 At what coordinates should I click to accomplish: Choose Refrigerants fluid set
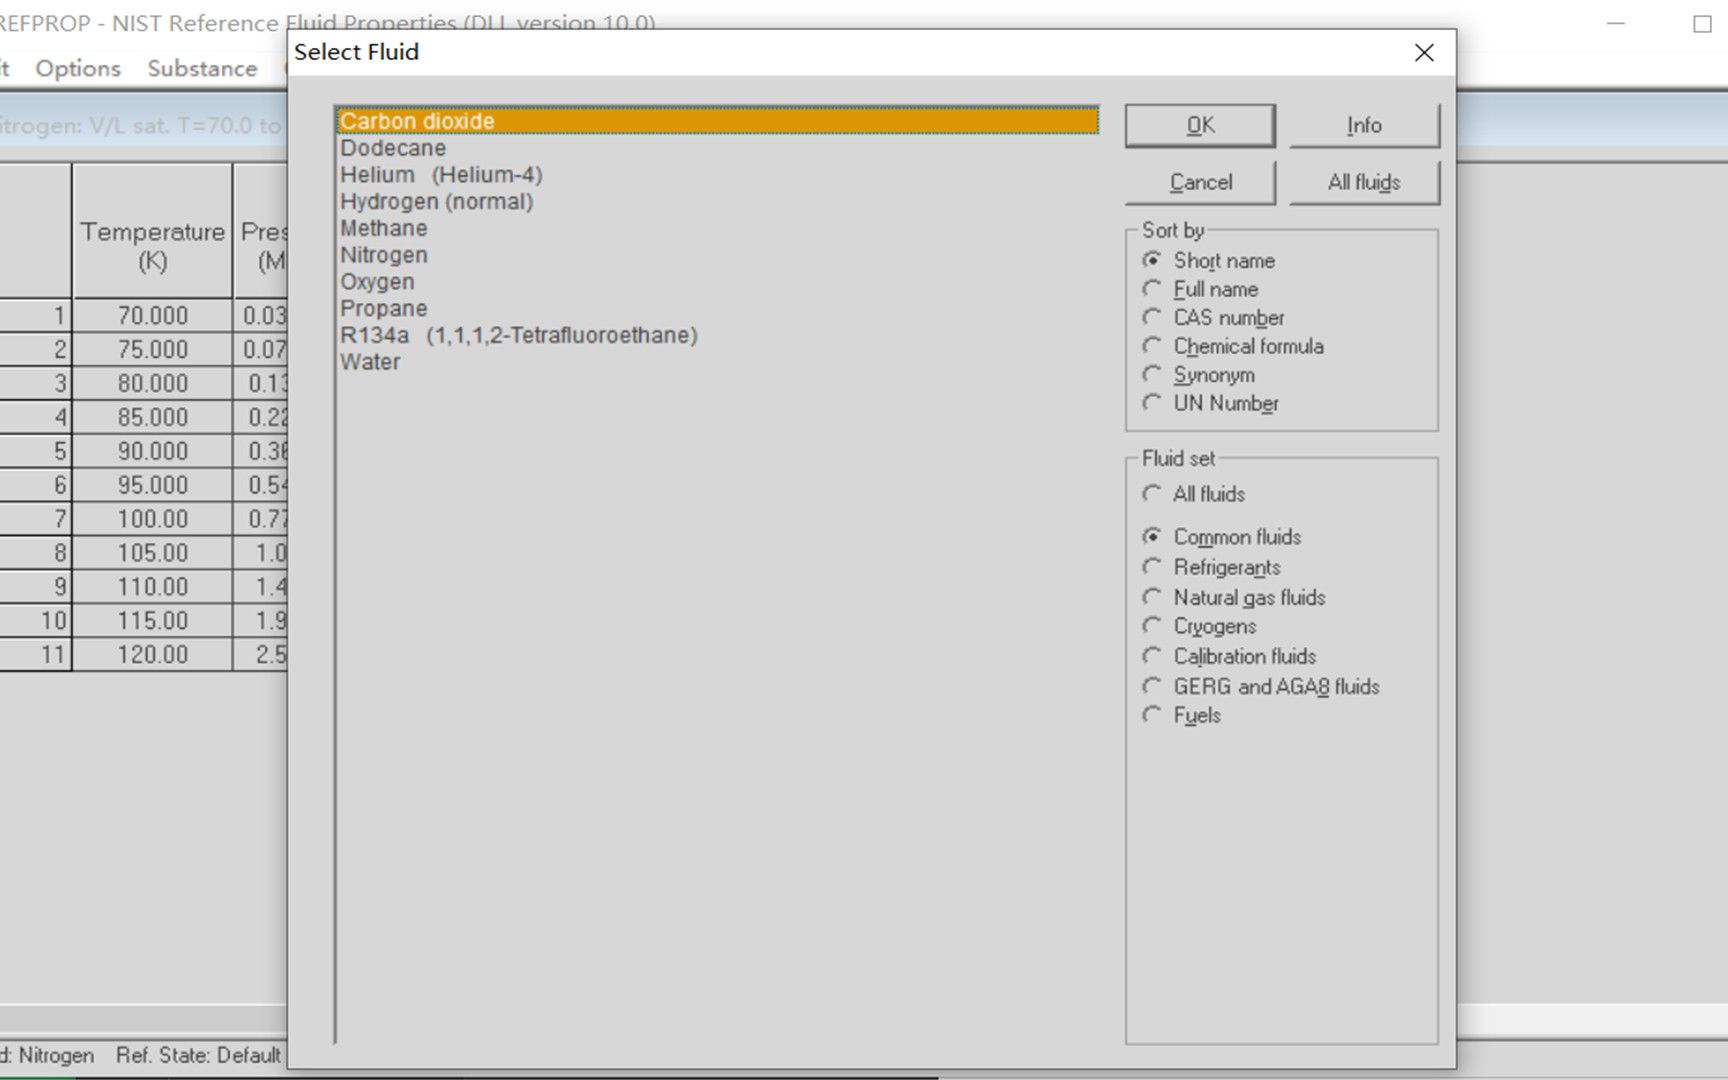pos(1211,567)
